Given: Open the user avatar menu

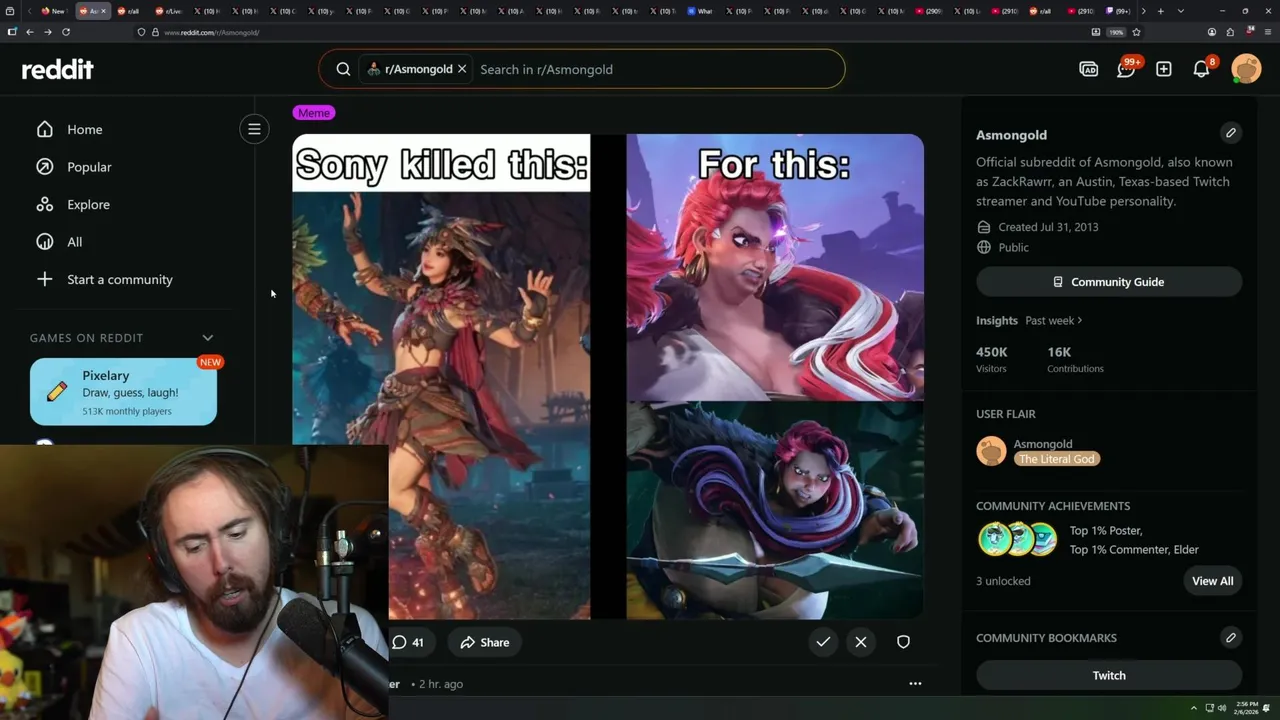Looking at the screenshot, I should pos(1246,69).
